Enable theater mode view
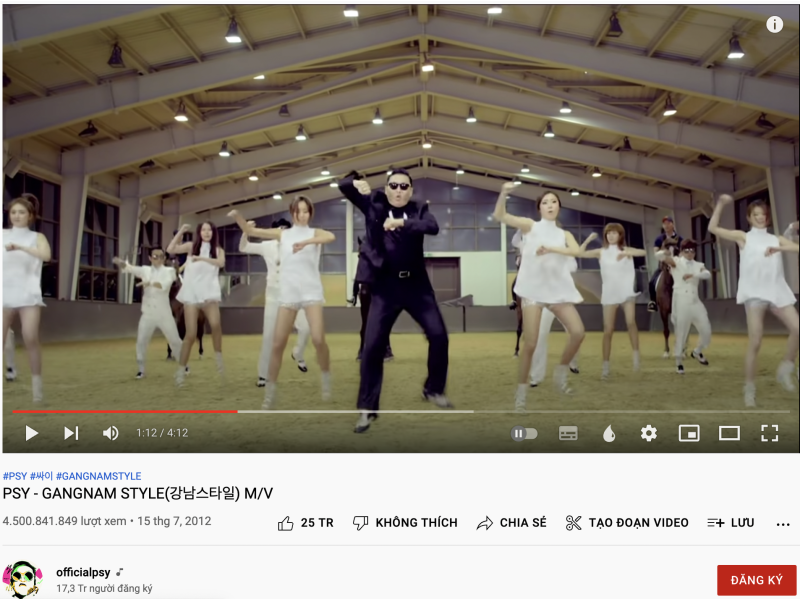 click(729, 433)
